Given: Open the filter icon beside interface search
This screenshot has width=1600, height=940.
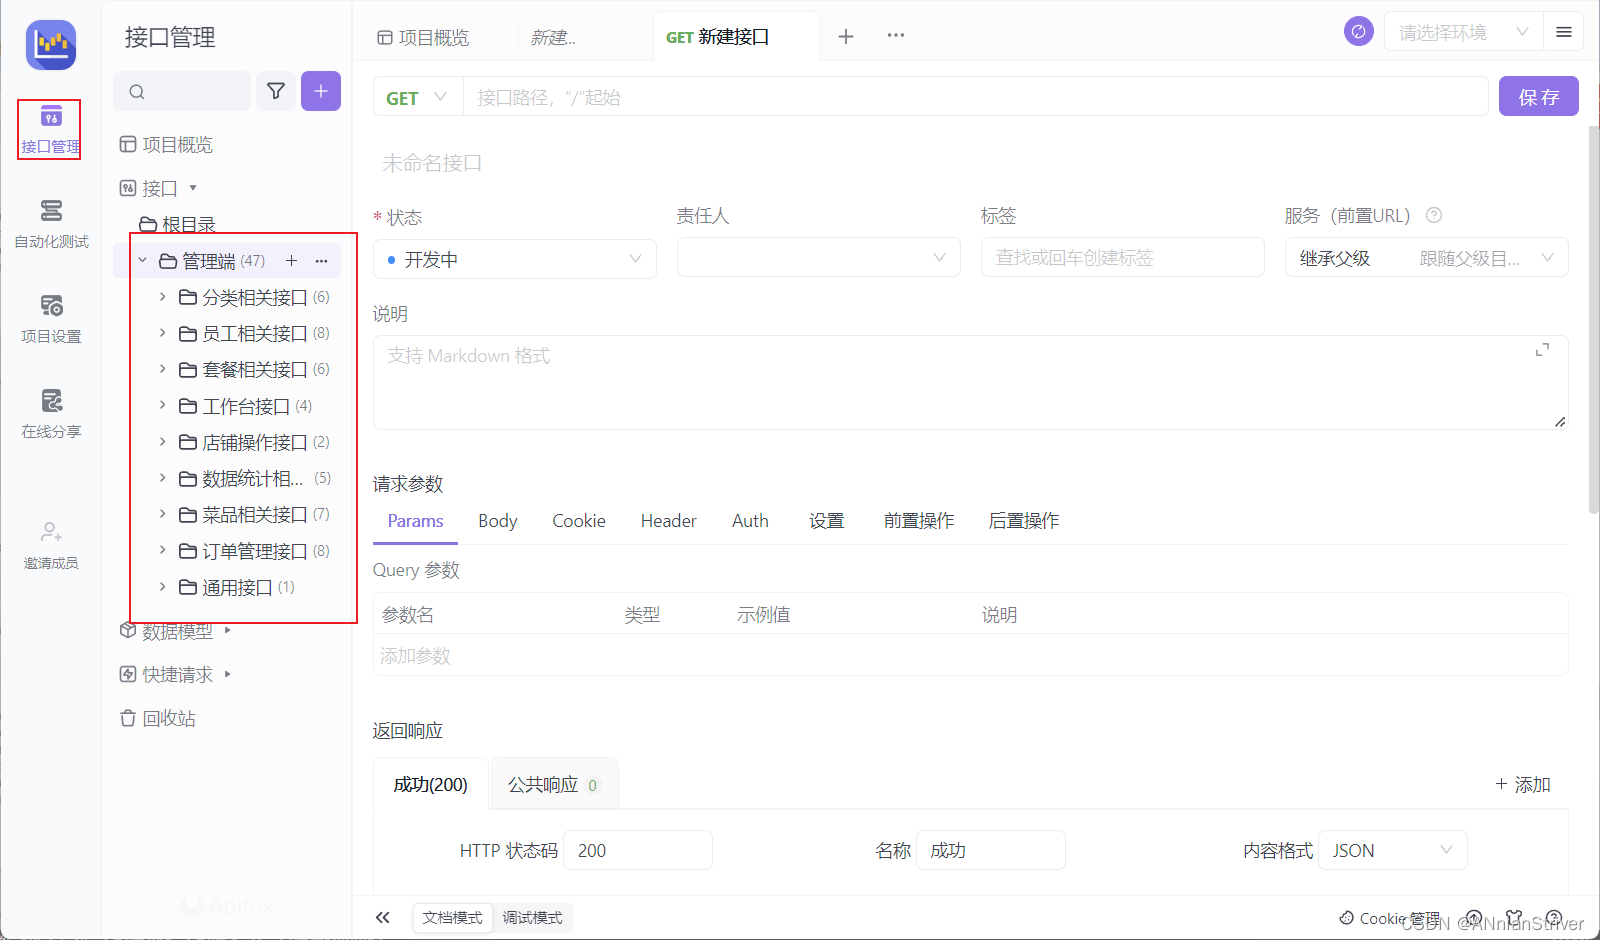Looking at the screenshot, I should click(276, 91).
